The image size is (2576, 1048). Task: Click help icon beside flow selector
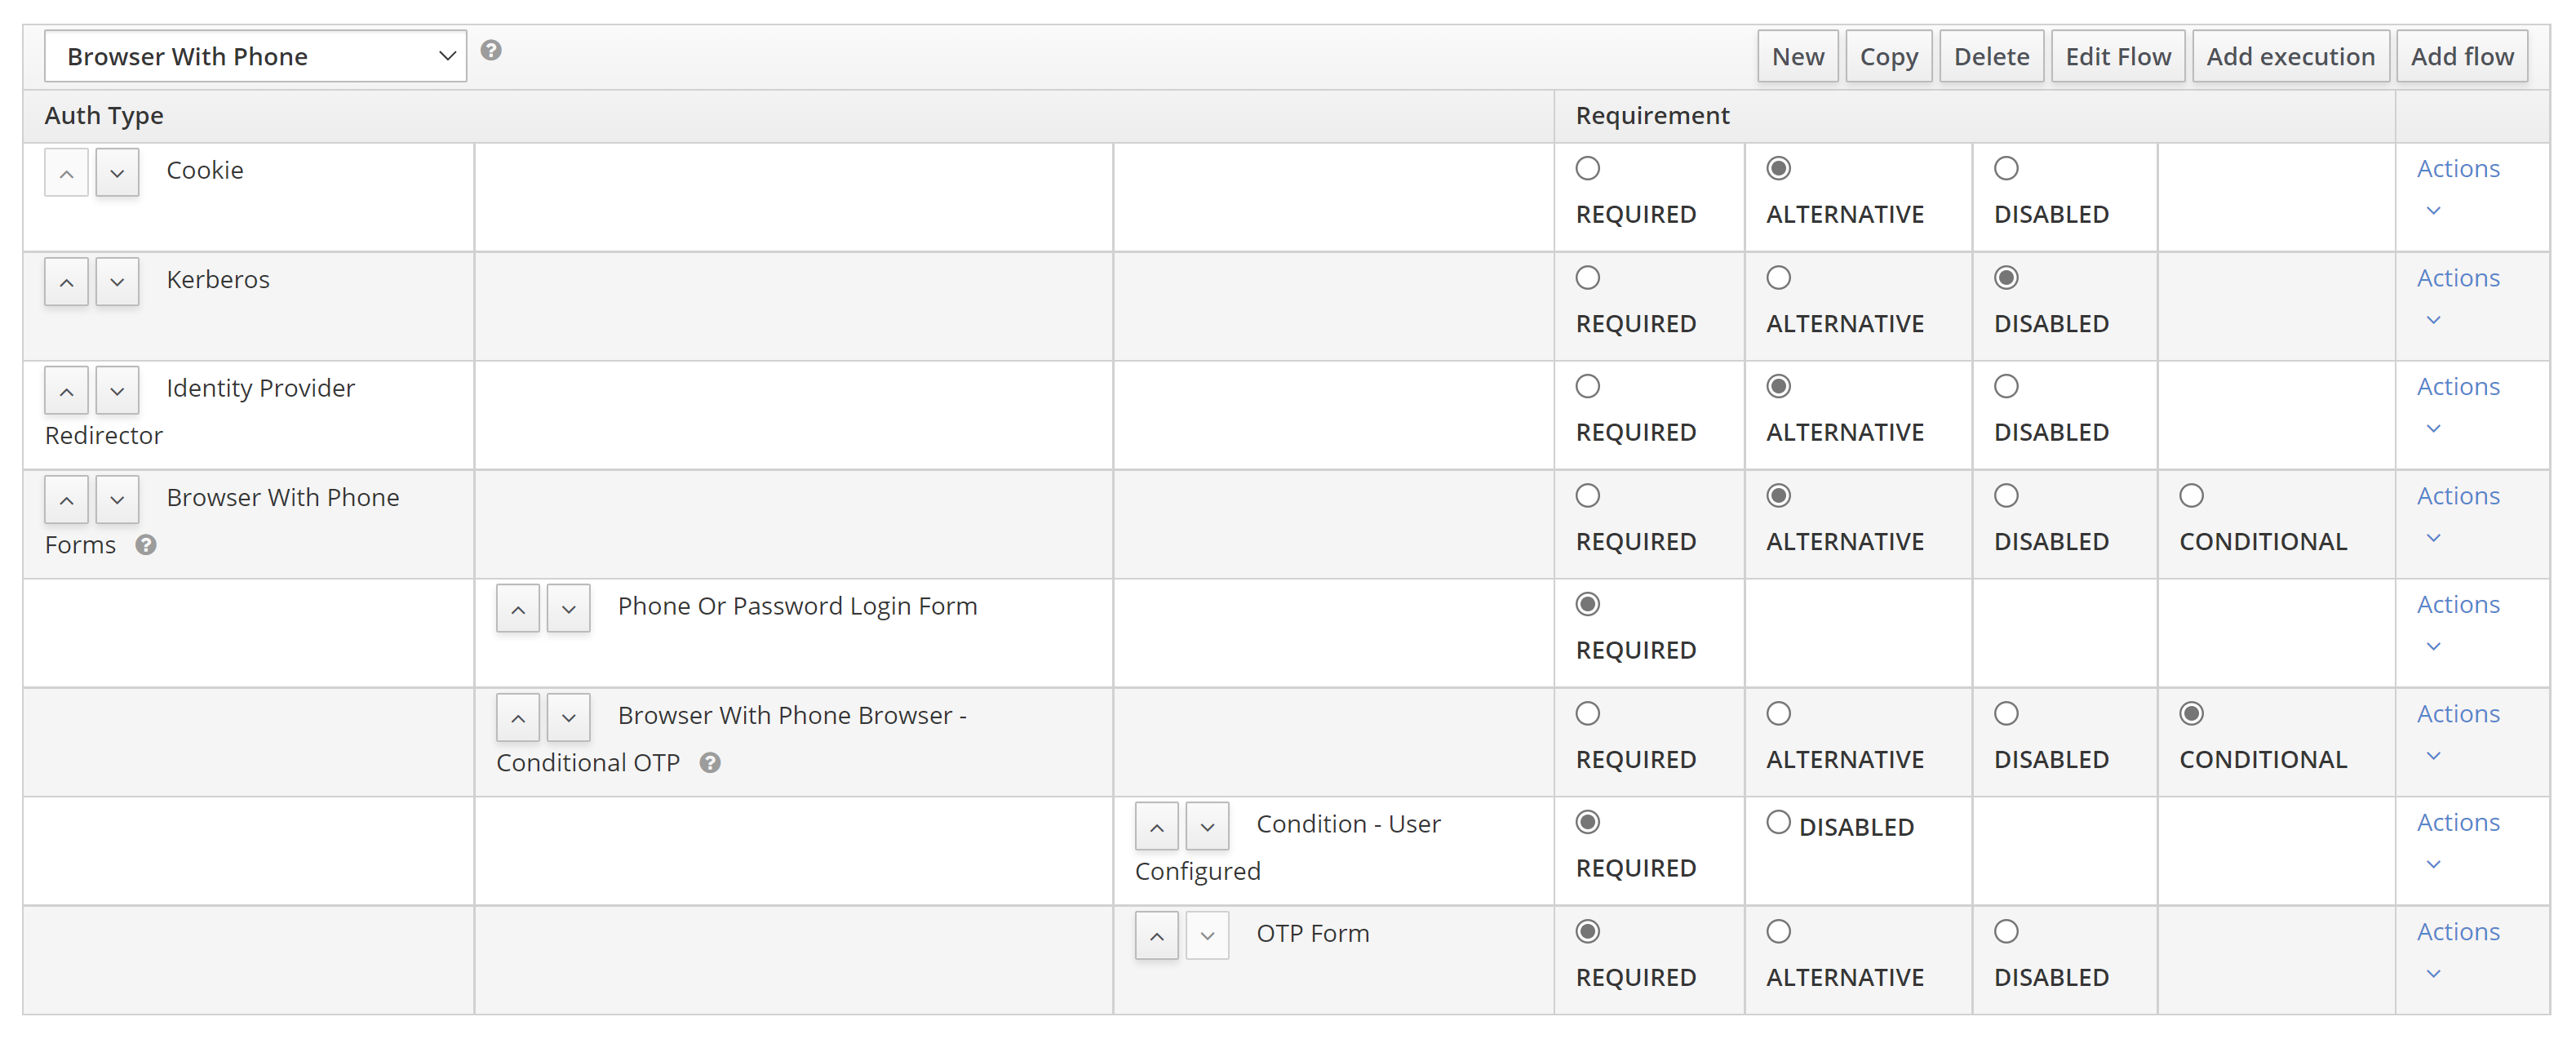click(x=490, y=50)
